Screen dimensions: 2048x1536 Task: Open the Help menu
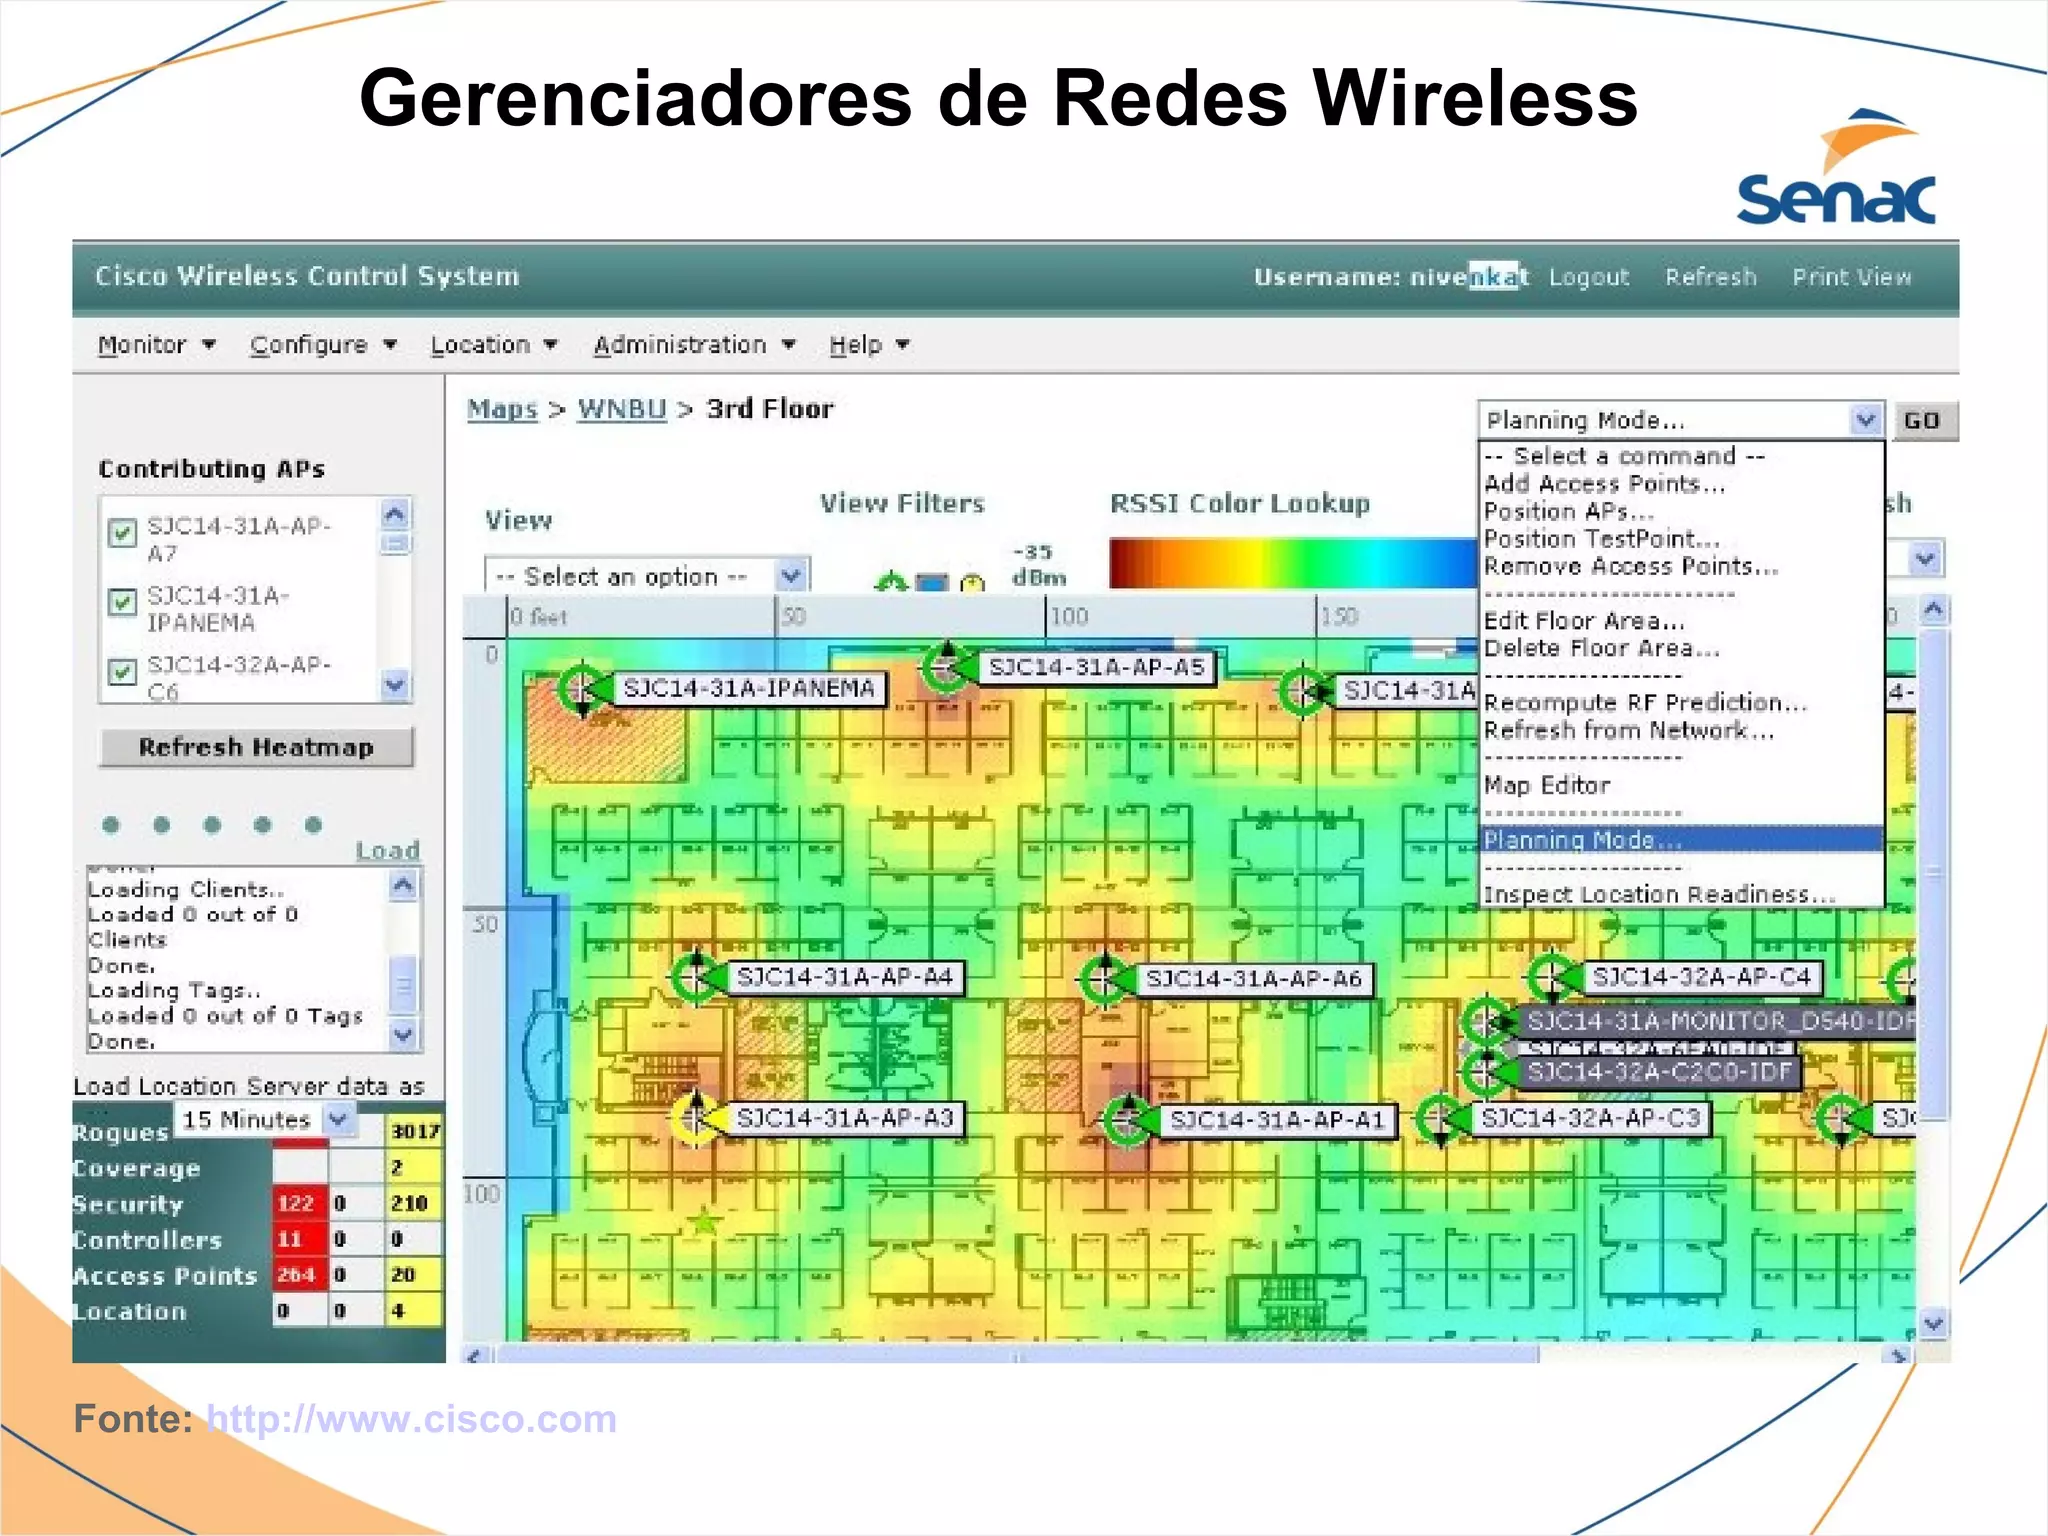pos(868,345)
